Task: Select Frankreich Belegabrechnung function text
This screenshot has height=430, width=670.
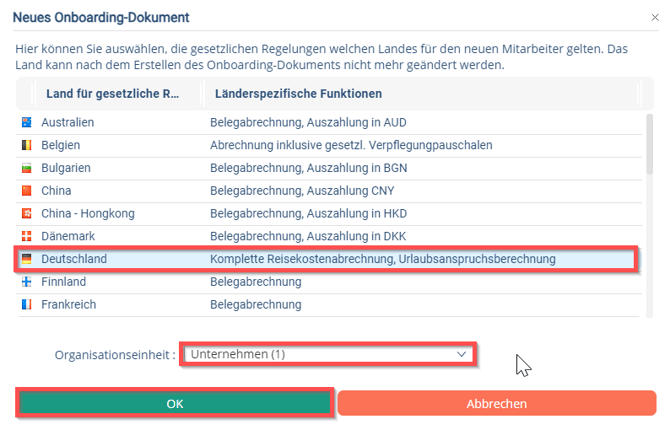Action: pos(255,305)
